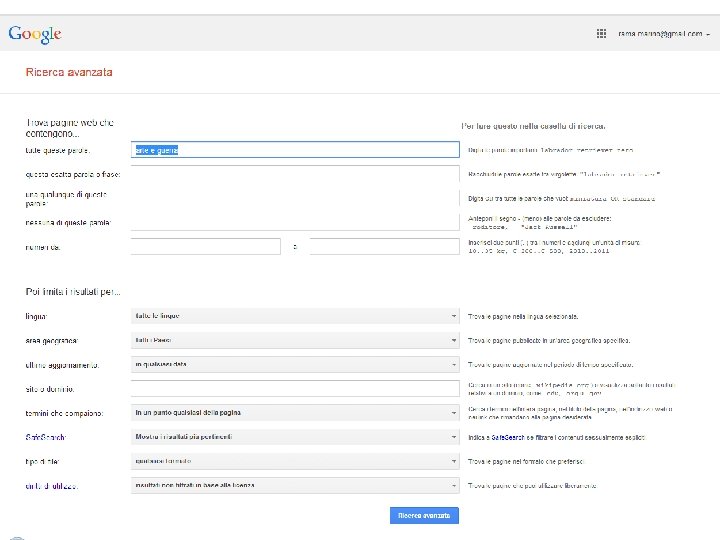720x540 pixels.
Task: Click the Google logo
Action: click(x=35, y=34)
